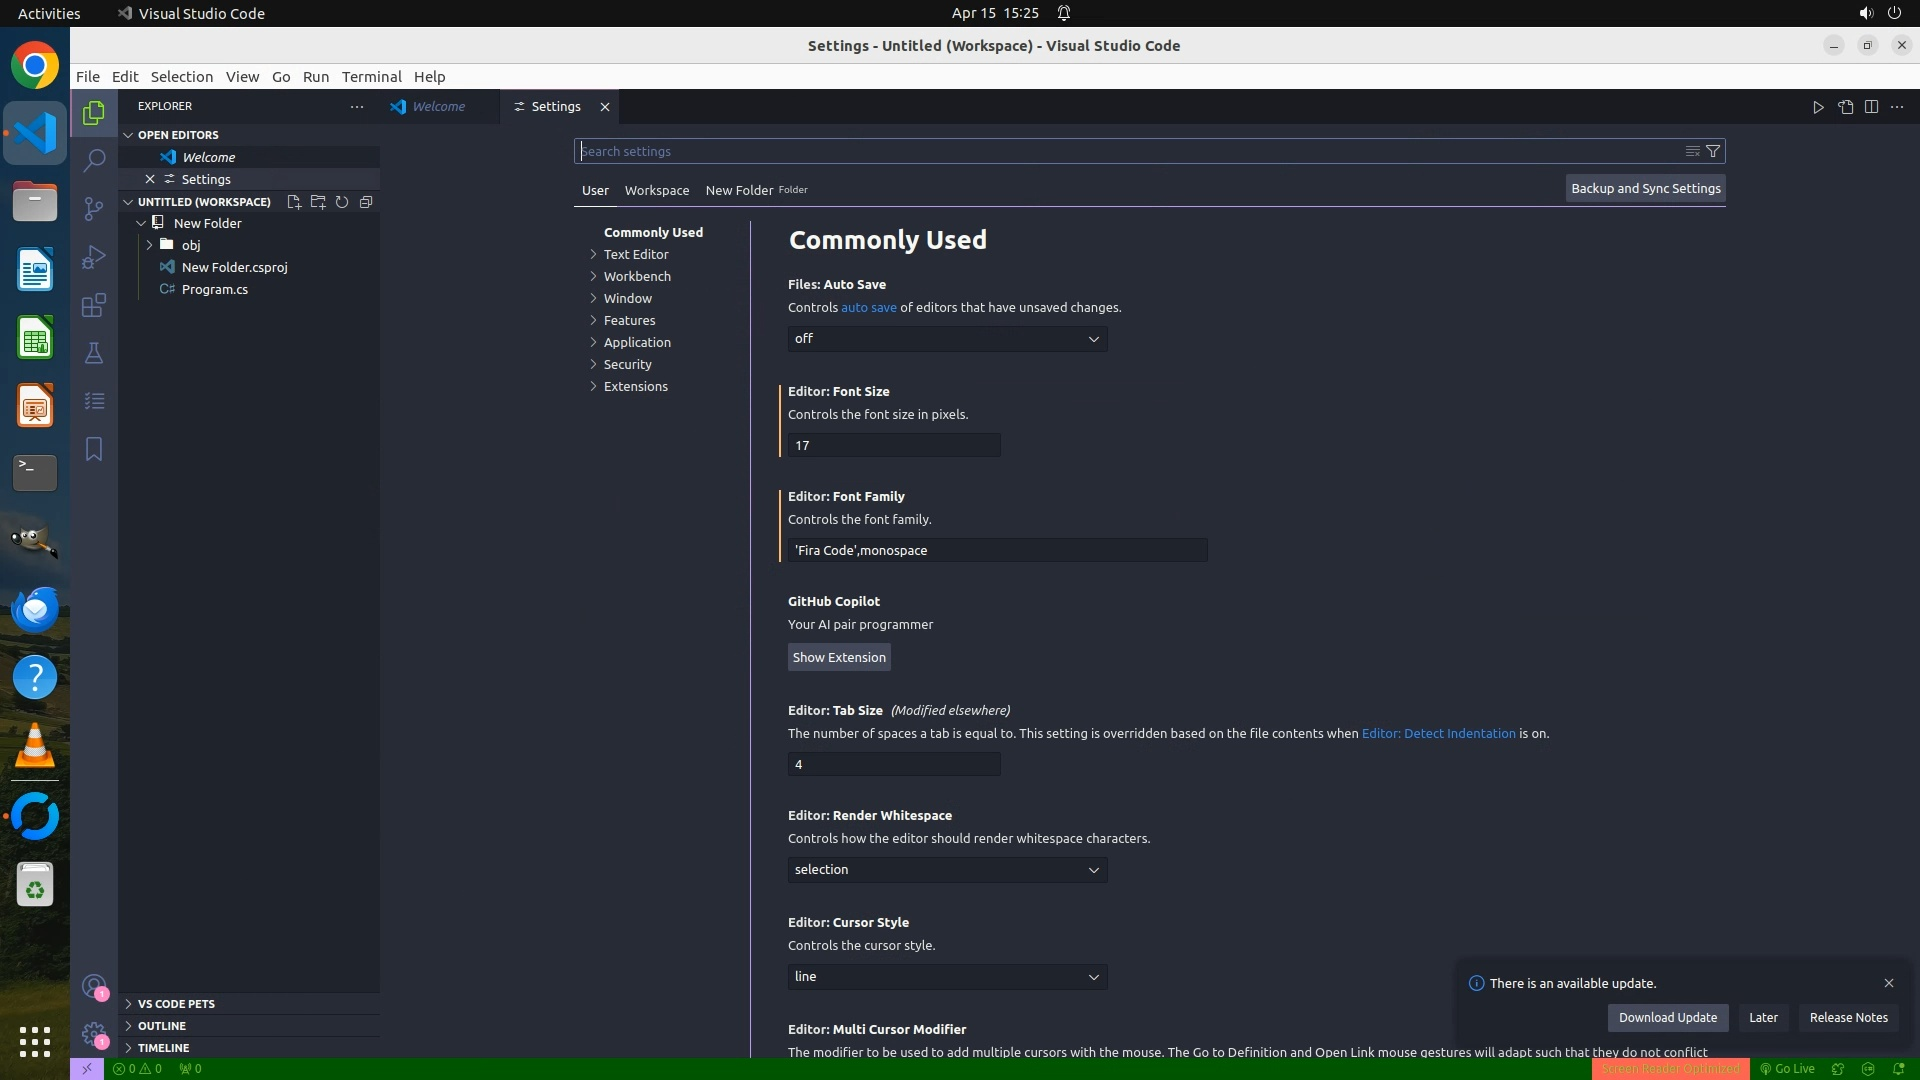
Task: Click the Show Extension button
Action: (x=839, y=657)
